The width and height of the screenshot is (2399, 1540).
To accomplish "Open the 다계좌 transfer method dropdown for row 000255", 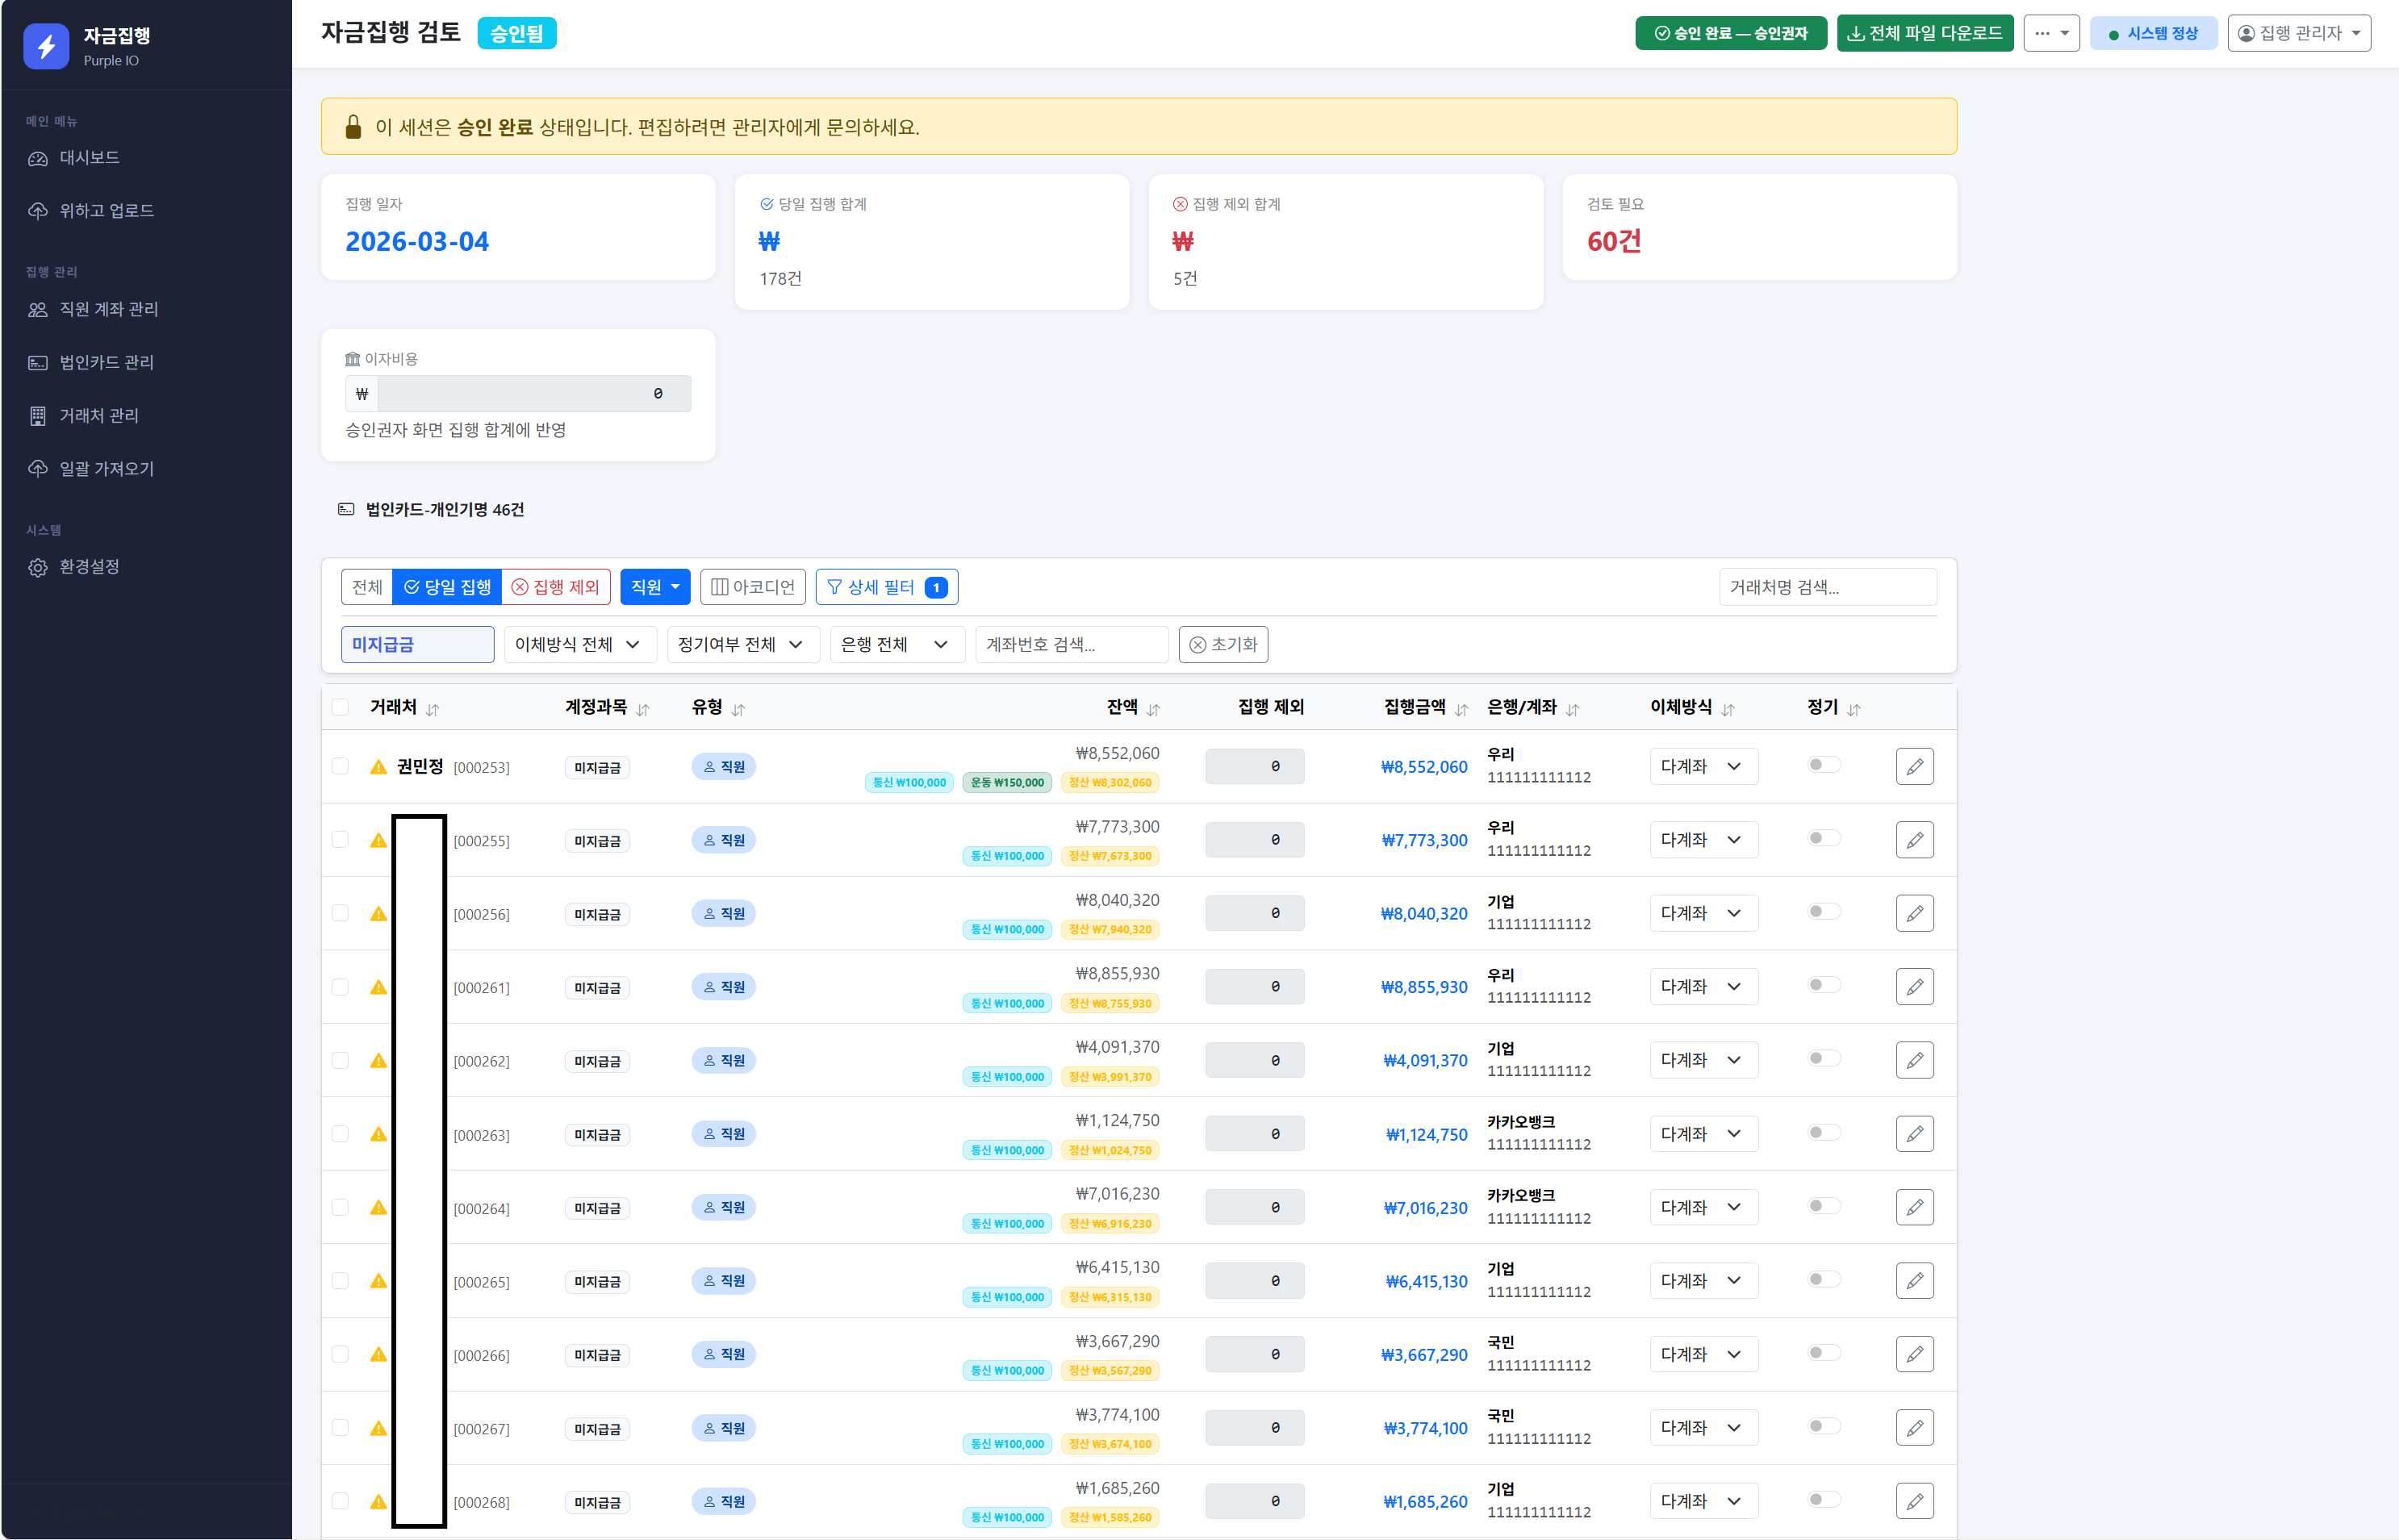I will click(x=1702, y=840).
